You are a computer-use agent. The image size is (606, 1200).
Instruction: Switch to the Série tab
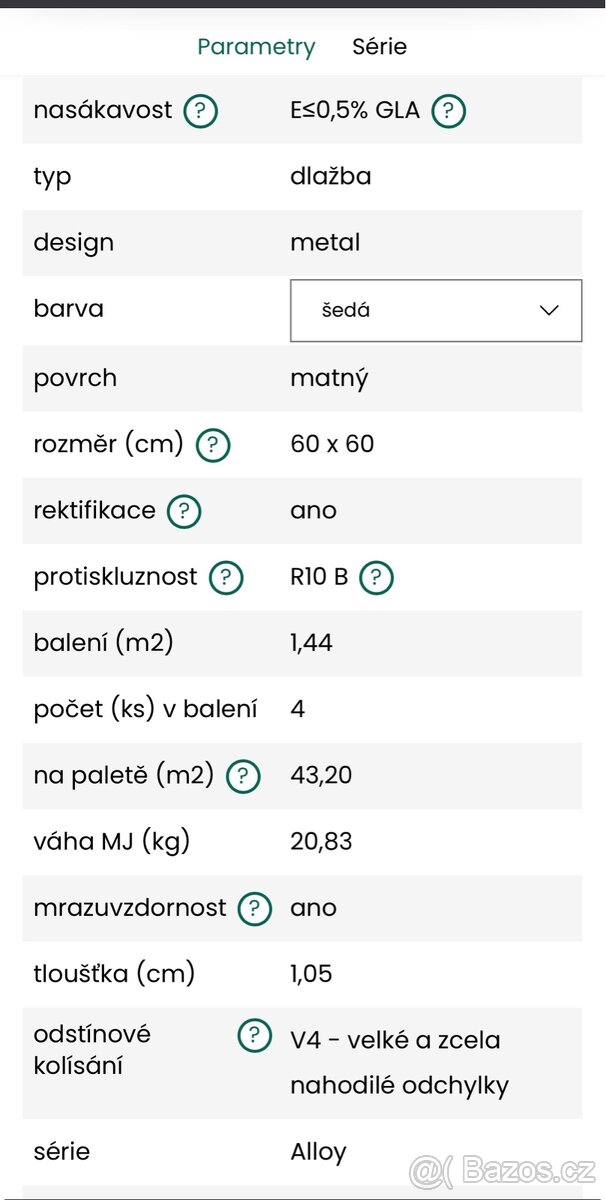[x=379, y=47]
